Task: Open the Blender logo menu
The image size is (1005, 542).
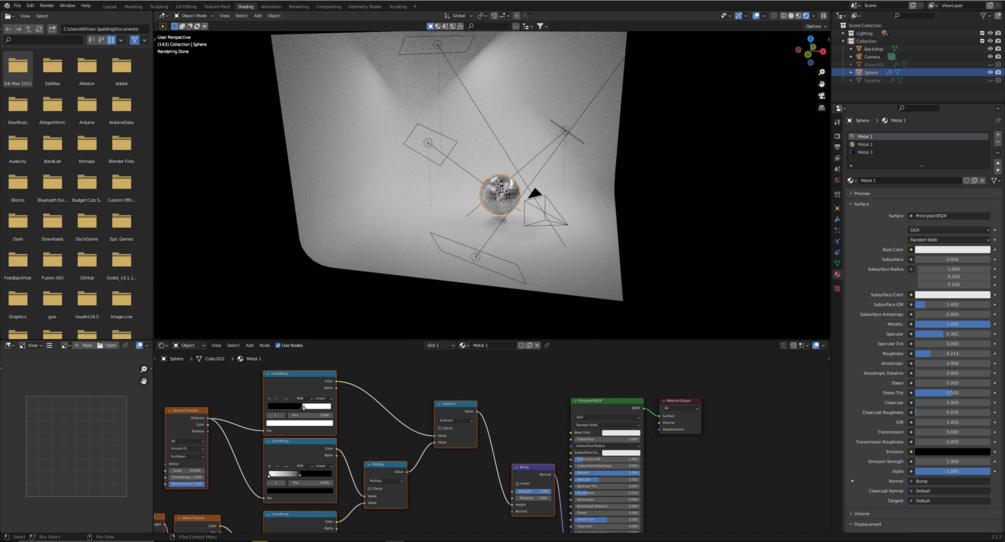Action: [x=6, y=5]
